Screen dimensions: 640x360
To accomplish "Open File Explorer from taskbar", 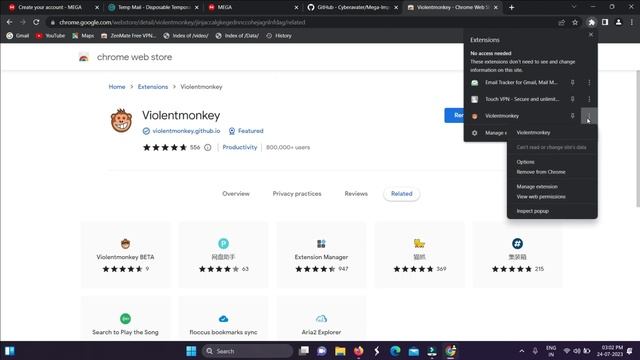I will 340,351.
